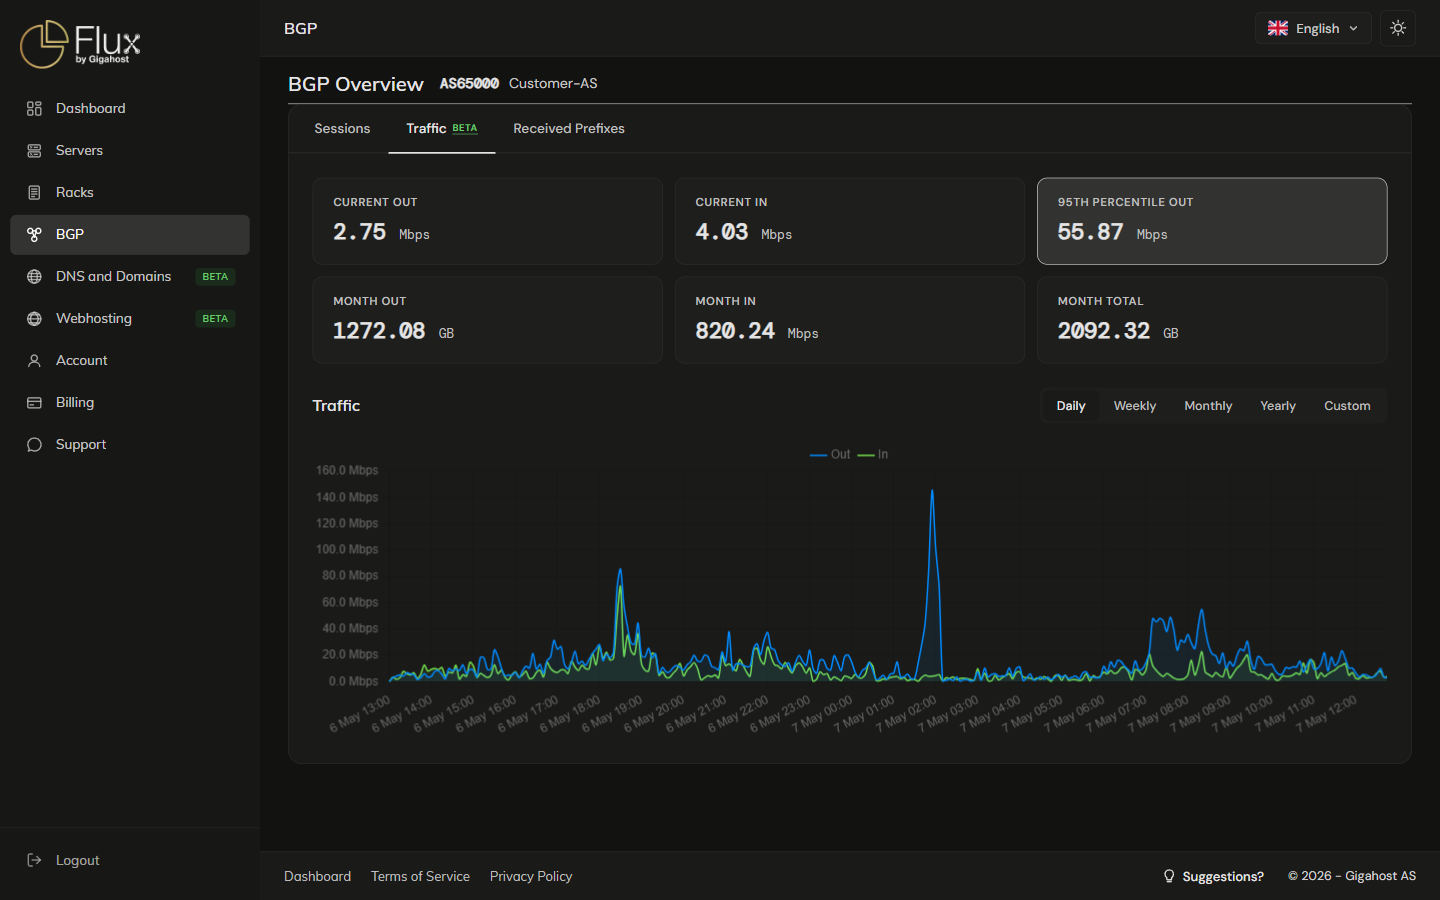Click the Month Out stat card

pyautogui.click(x=487, y=320)
